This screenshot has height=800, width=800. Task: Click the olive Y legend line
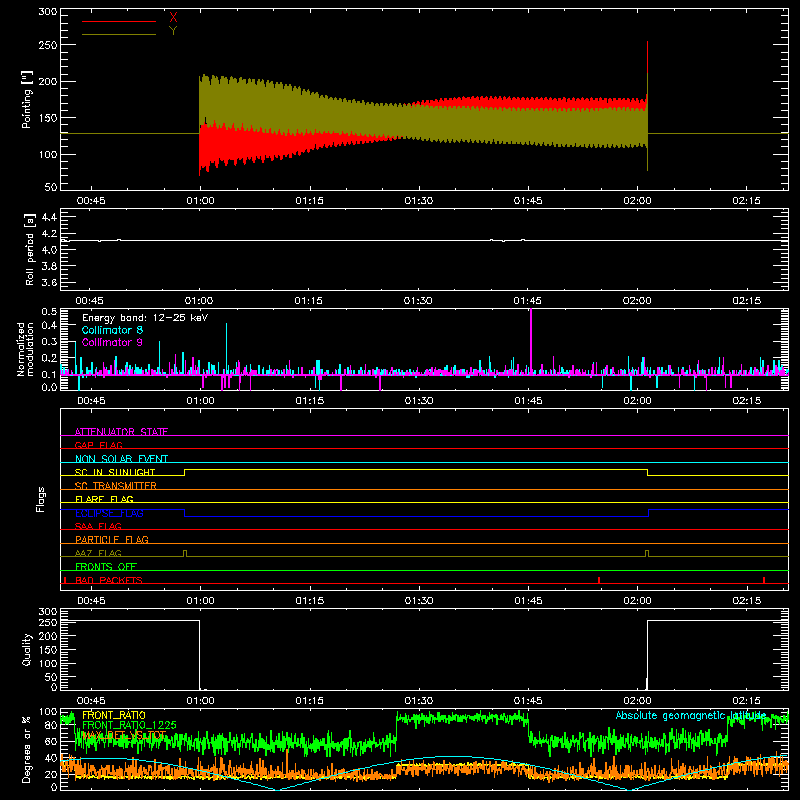point(119,34)
